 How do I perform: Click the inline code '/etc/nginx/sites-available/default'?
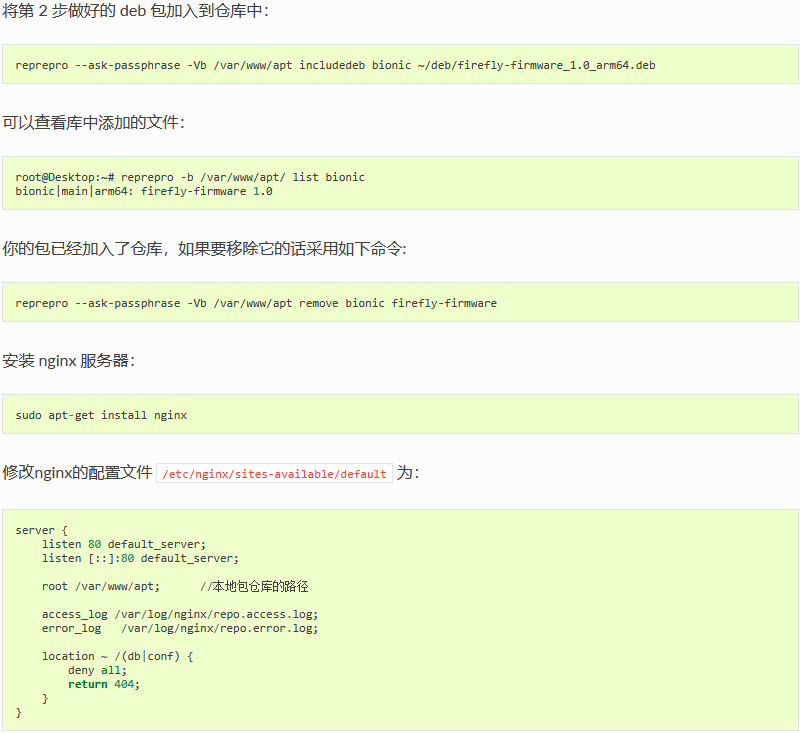[x=274, y=474]
